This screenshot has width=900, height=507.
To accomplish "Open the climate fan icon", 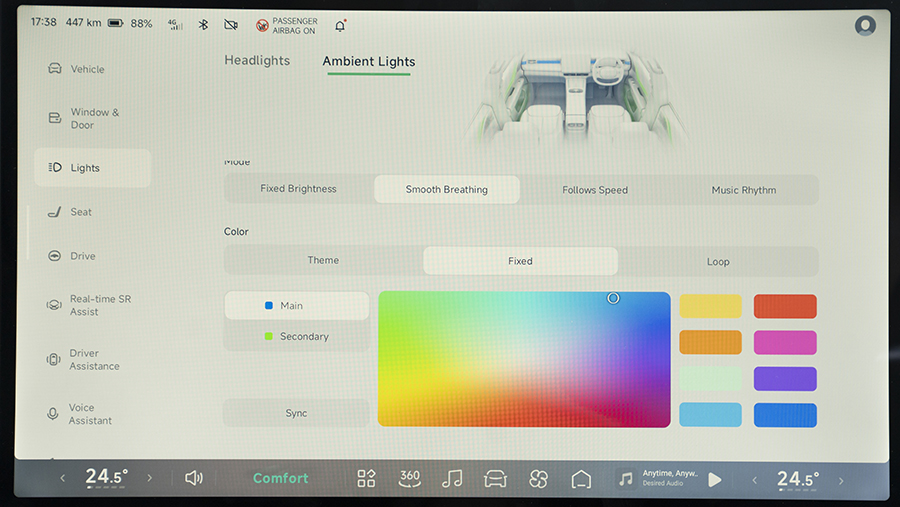I will coord(539,478).
